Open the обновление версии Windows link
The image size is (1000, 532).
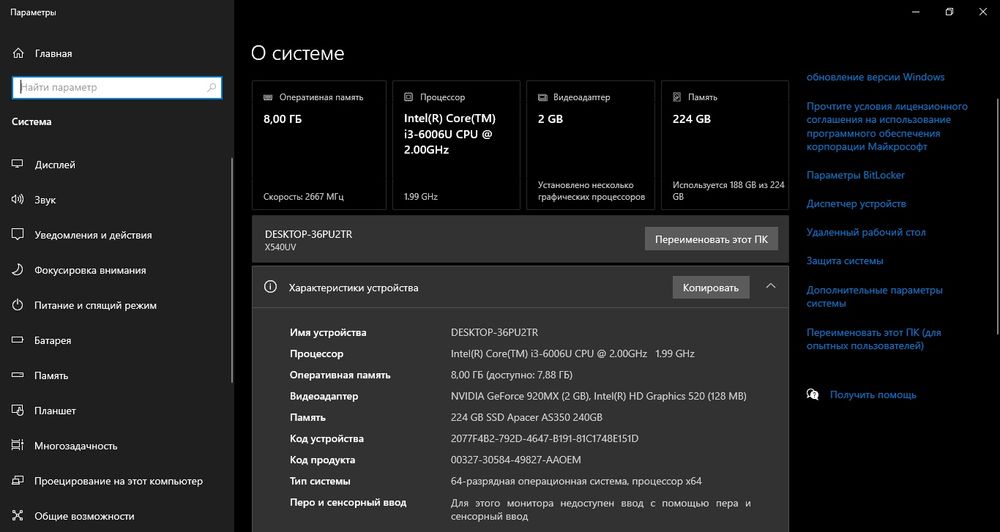click(875, 77)
